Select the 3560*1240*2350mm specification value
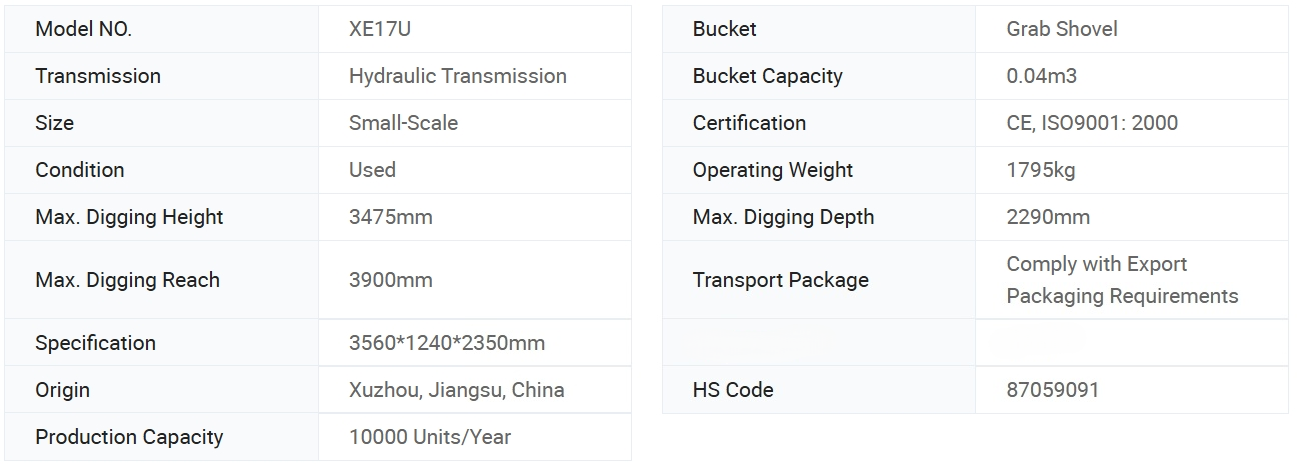The width and height of the screenshot is (1300, 466). (446, 343)
